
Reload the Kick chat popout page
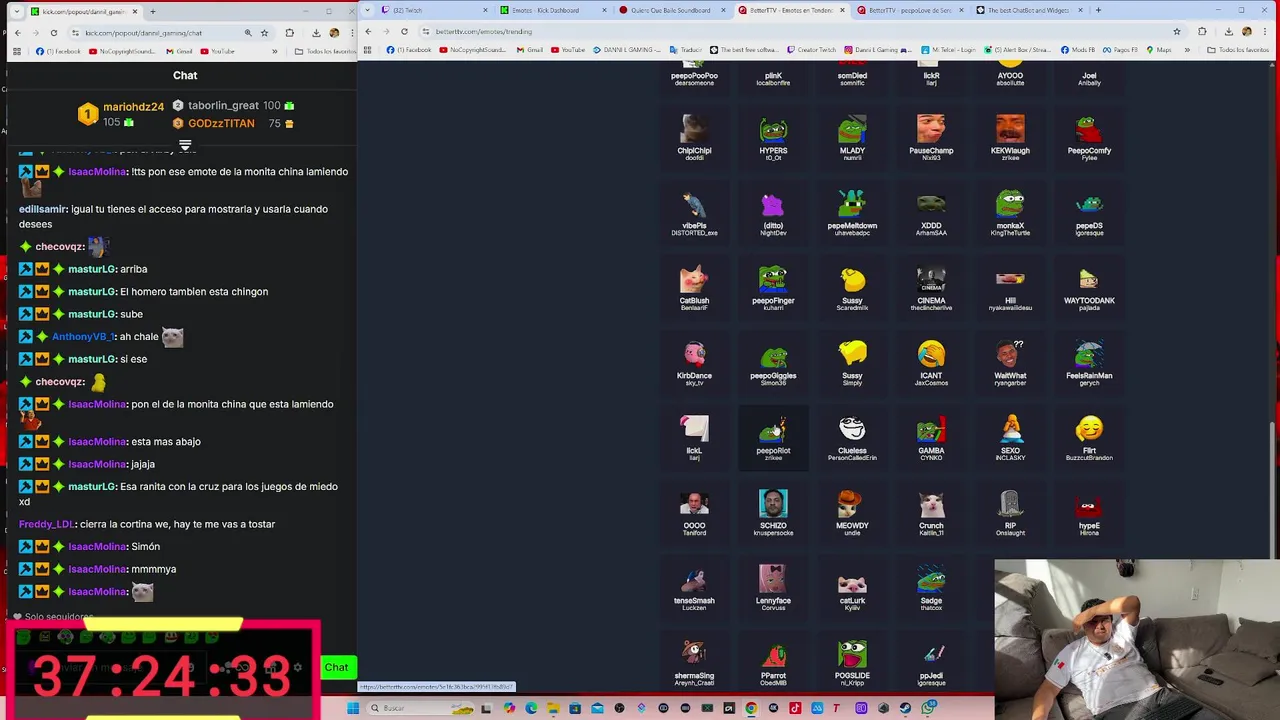[x=53, y=33]
